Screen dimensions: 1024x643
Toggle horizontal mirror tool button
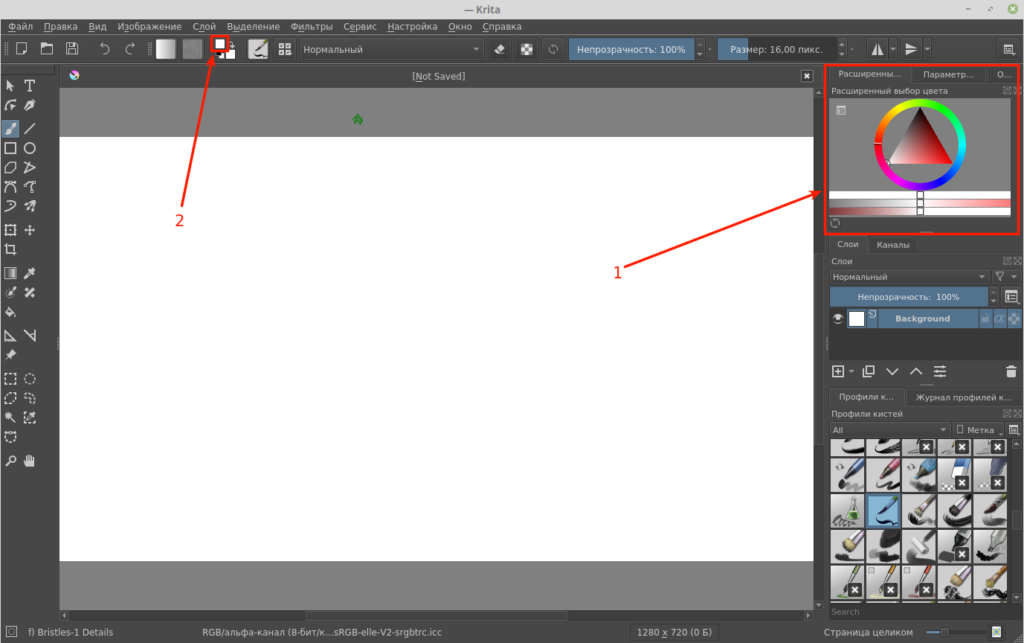pos(877,49)
